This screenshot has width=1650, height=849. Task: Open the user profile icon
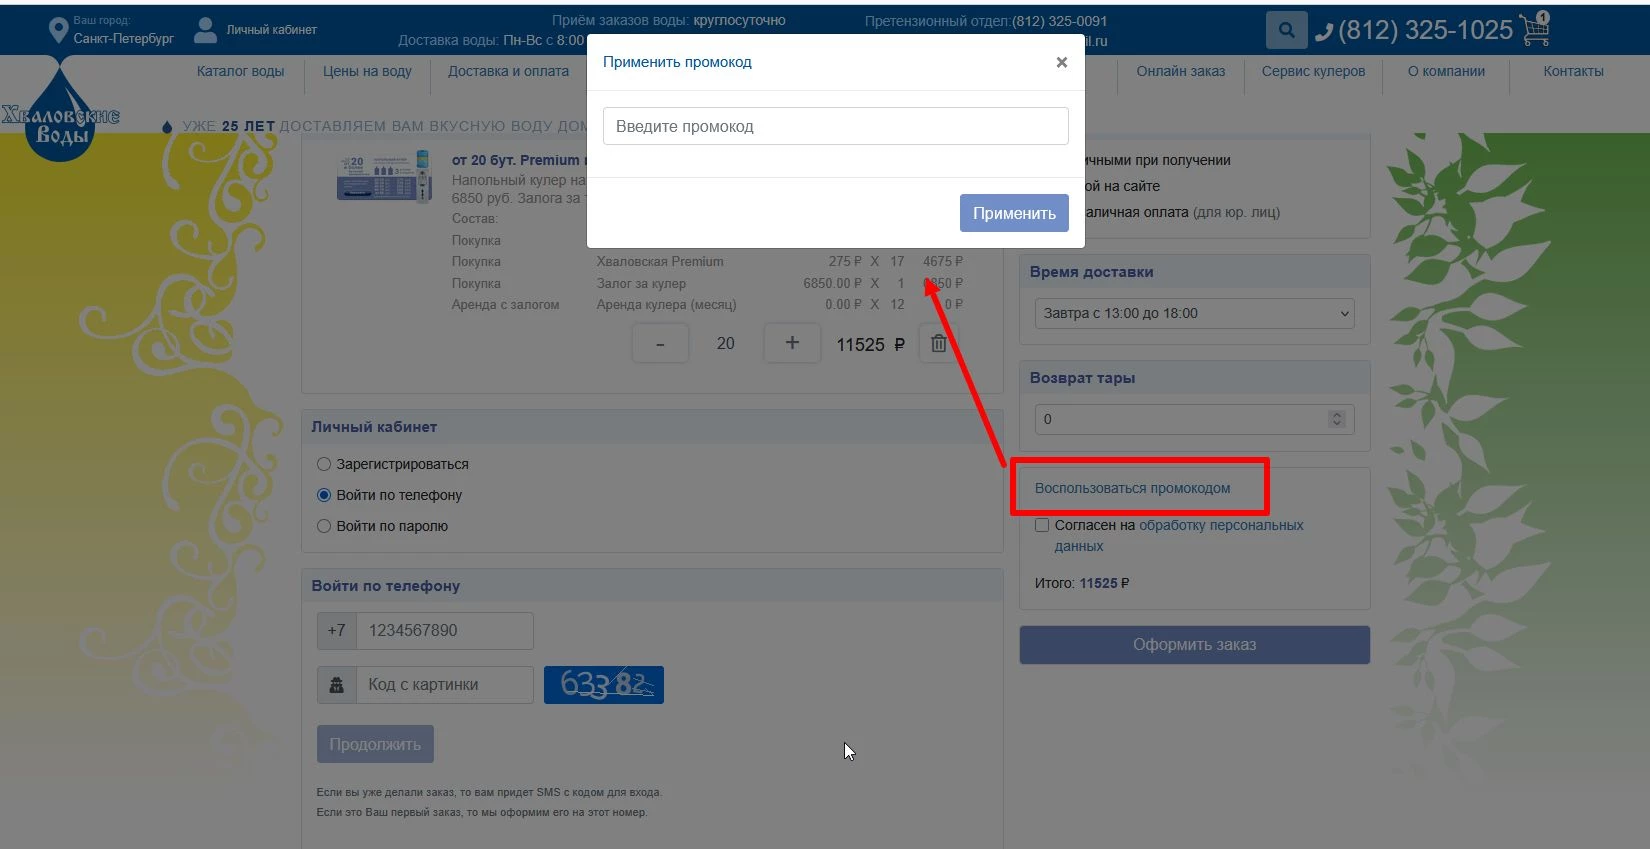click(x=205, y=30)
